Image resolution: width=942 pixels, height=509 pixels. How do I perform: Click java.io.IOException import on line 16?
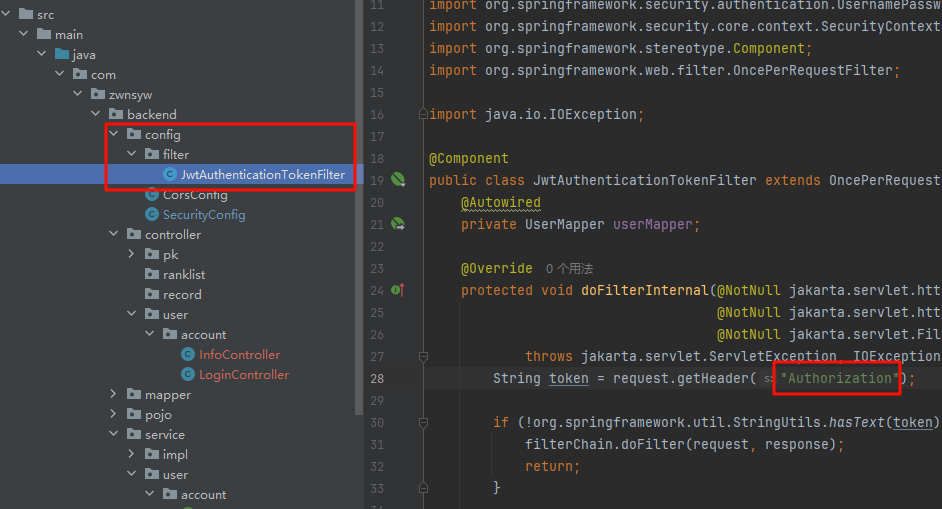(x=561, y=114)
